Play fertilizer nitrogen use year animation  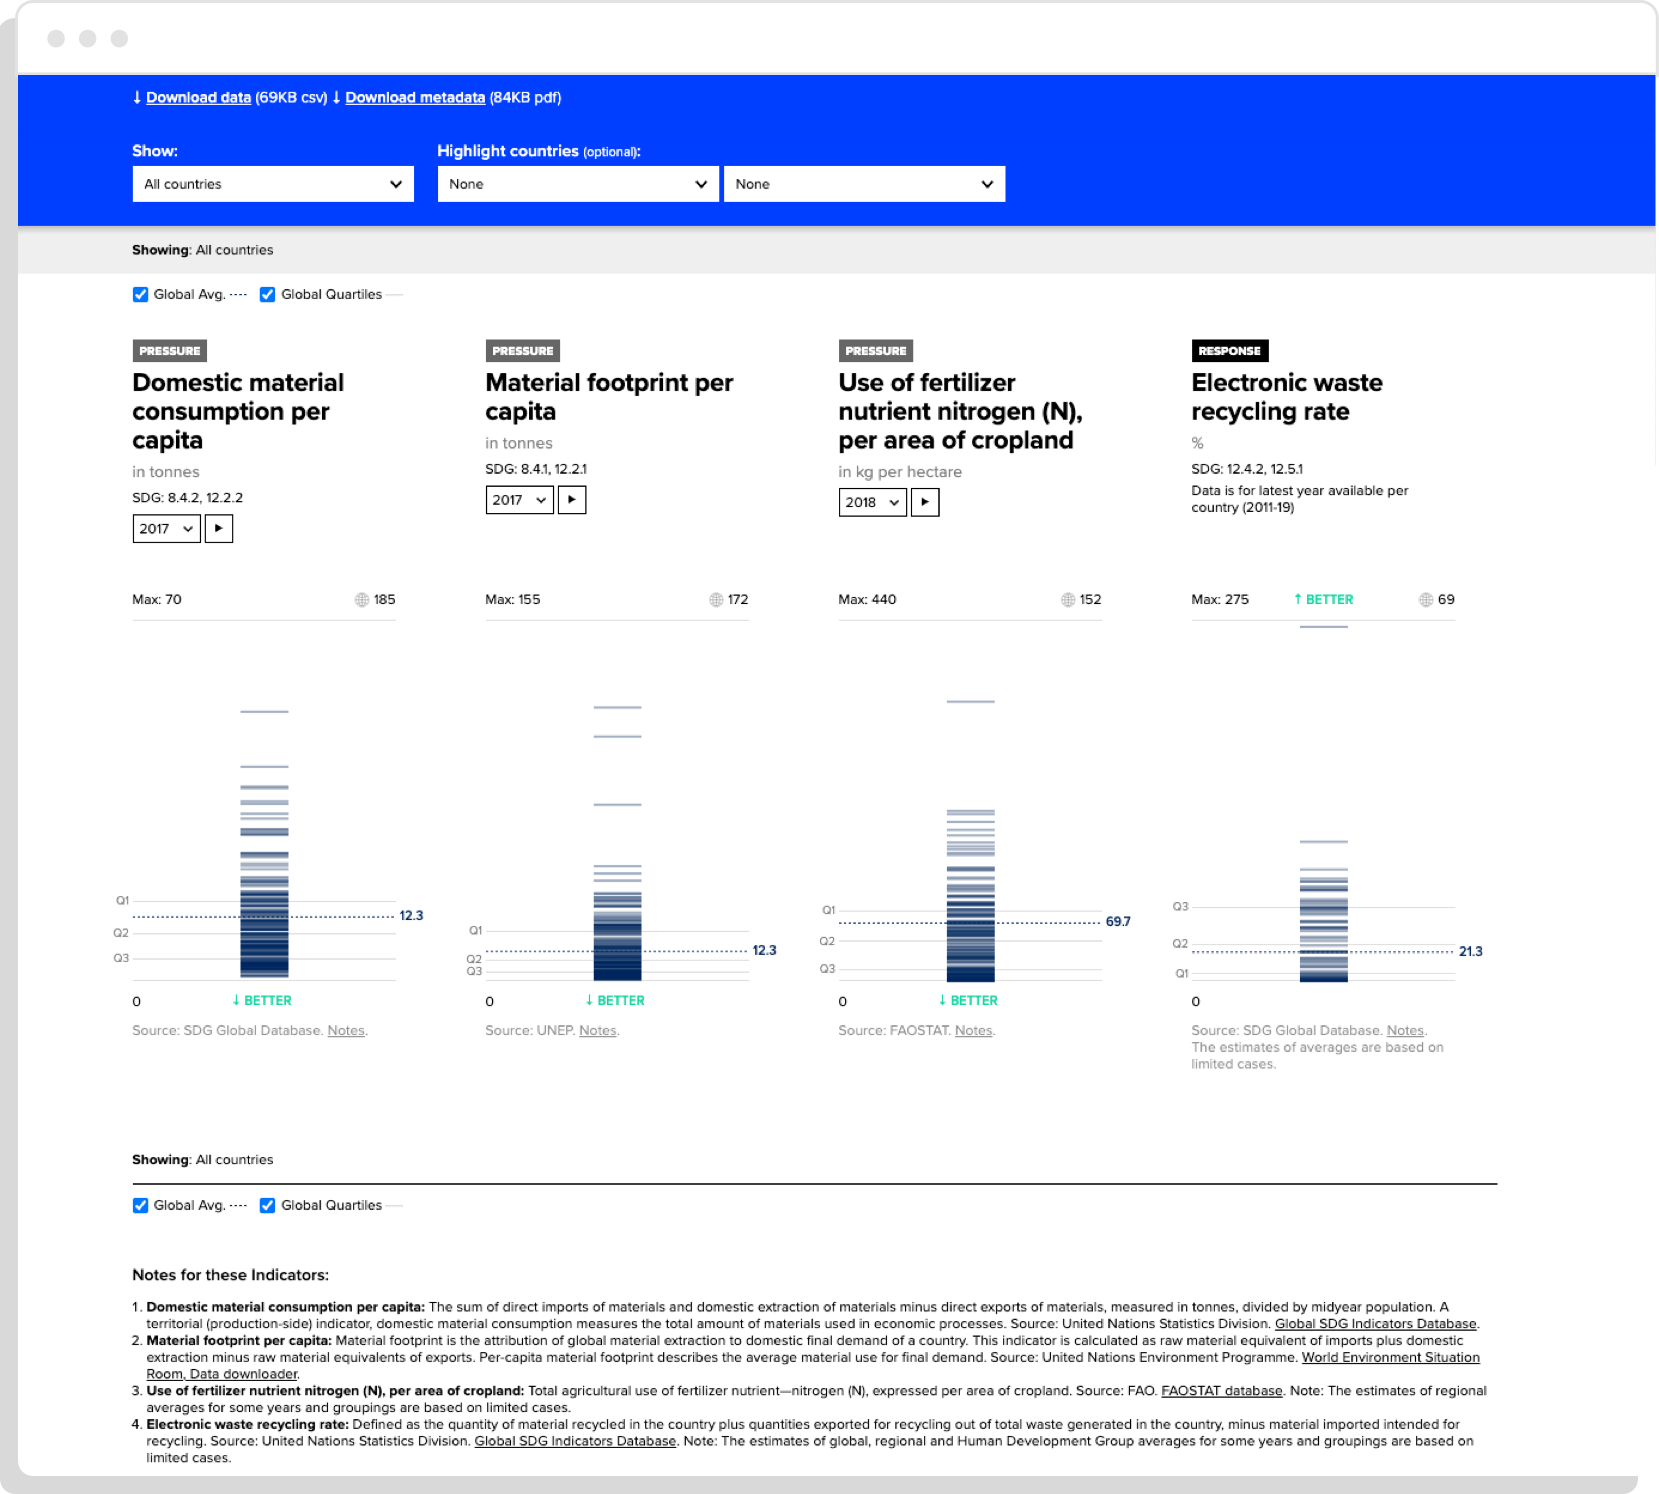pos(924,502)
